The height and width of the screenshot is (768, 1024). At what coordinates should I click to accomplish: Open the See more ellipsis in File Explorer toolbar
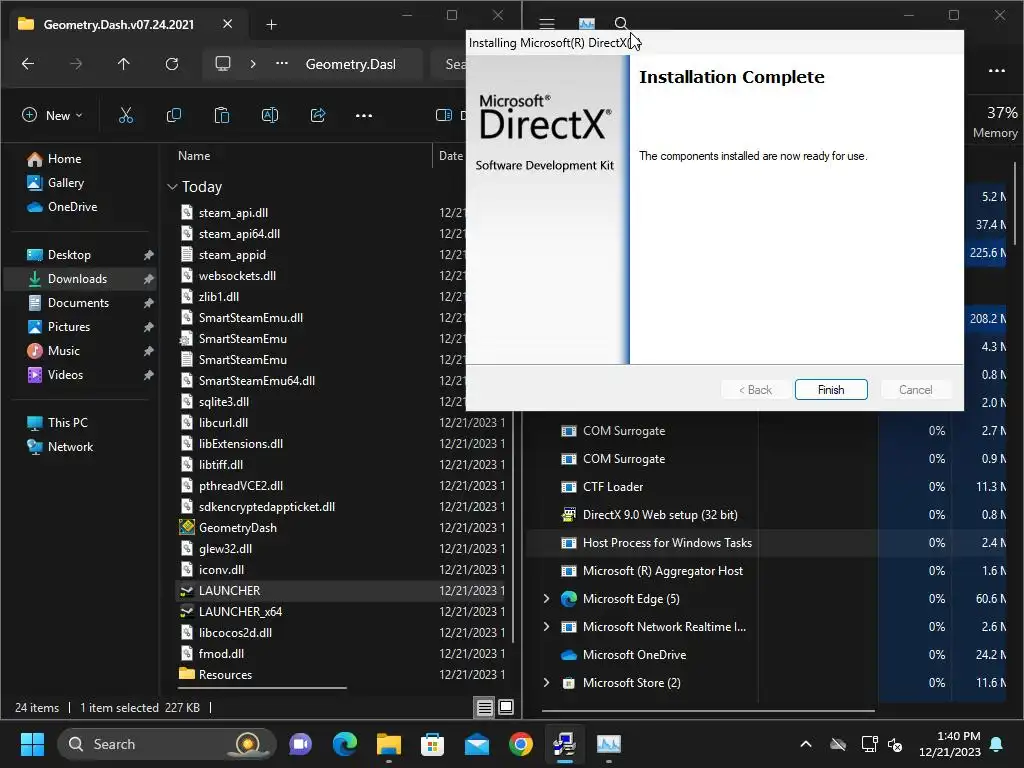coord(364,116)
